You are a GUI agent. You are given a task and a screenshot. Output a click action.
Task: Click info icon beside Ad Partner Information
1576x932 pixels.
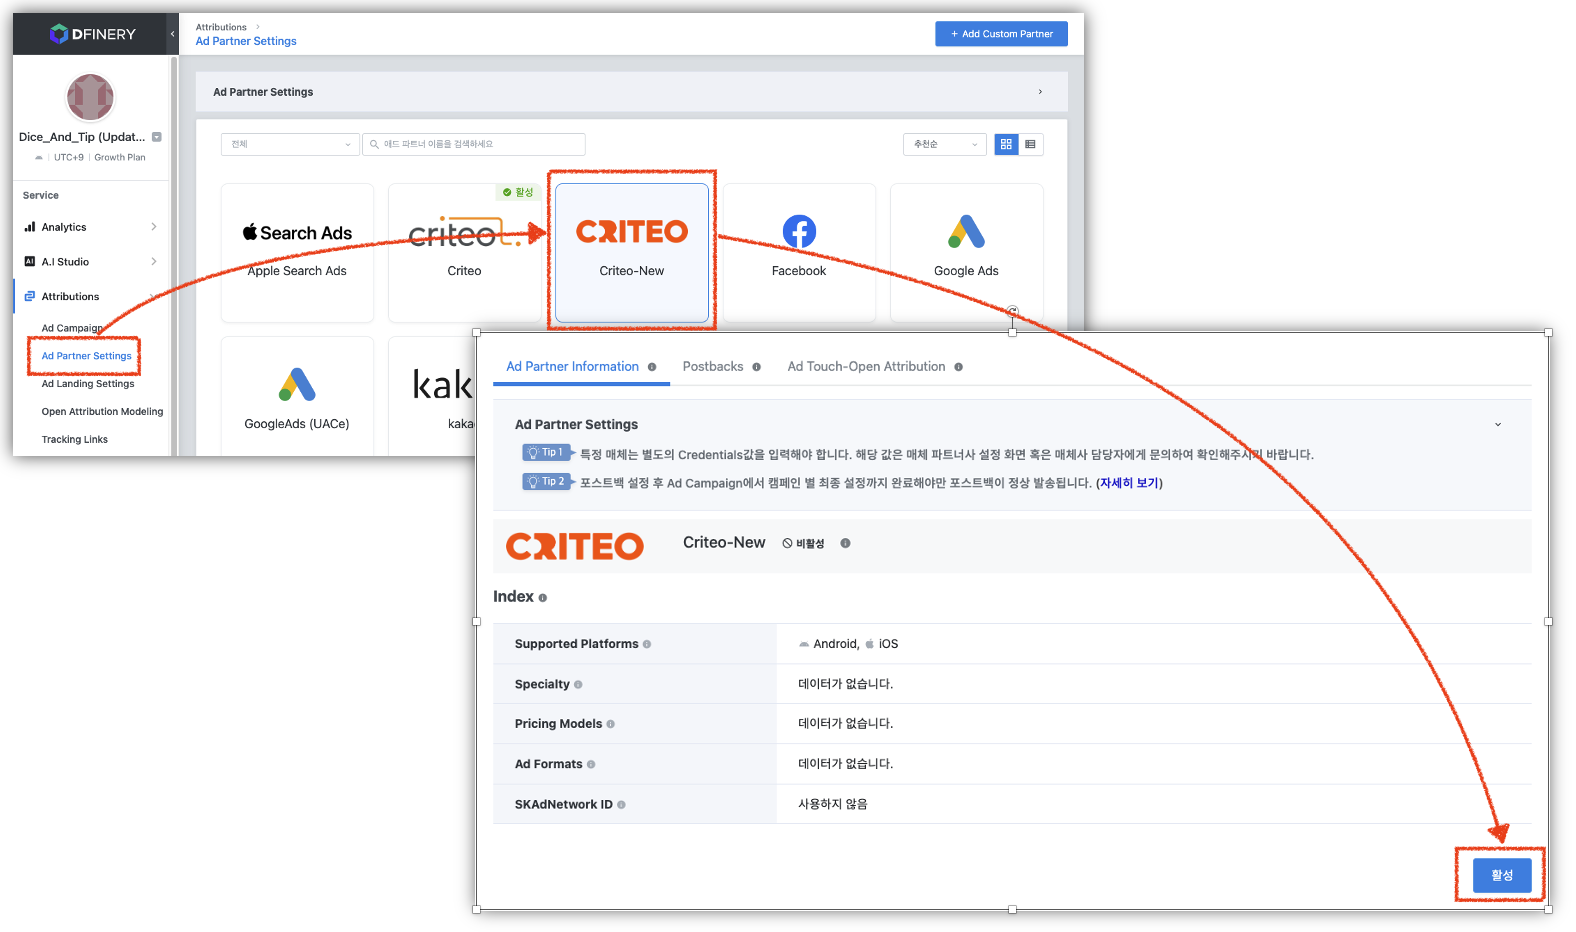click(652, 367)
